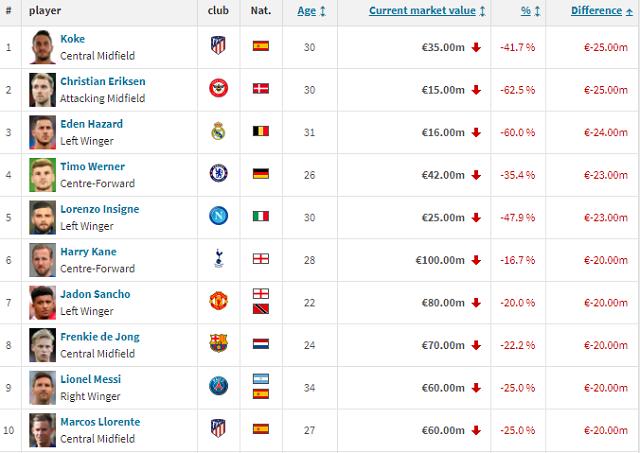Open the Napoli crest in Insigne's row
The width and height of the screenshot is (640, 453).
click(218, 216)
